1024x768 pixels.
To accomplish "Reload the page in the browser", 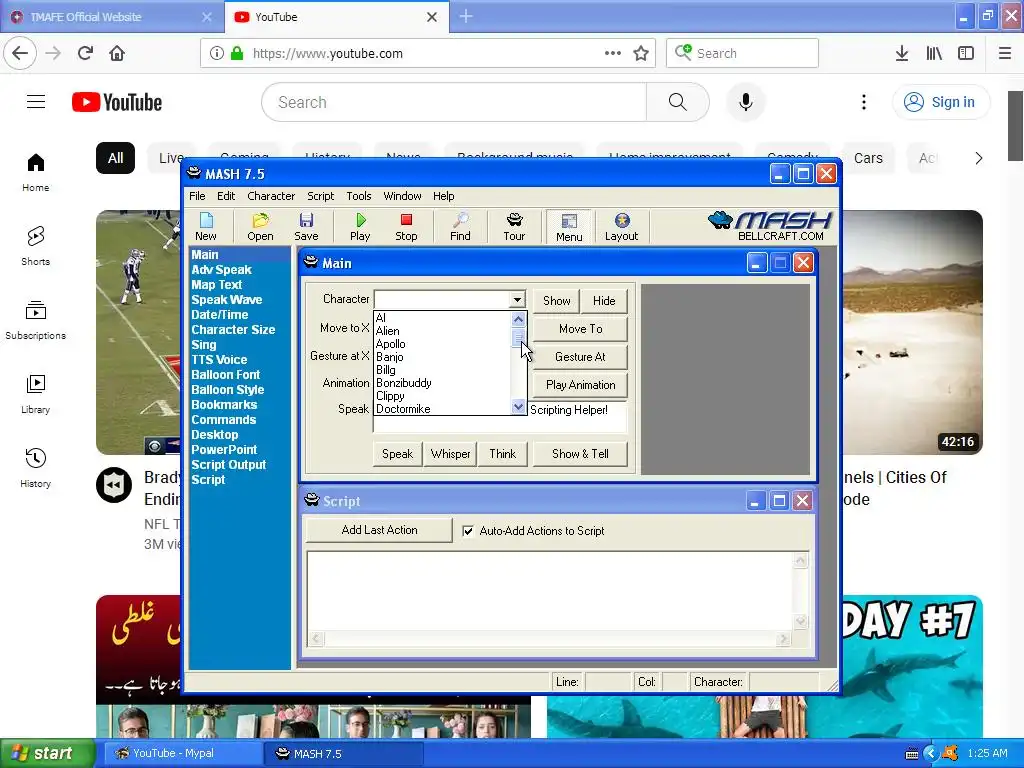I will coord(86,53).
